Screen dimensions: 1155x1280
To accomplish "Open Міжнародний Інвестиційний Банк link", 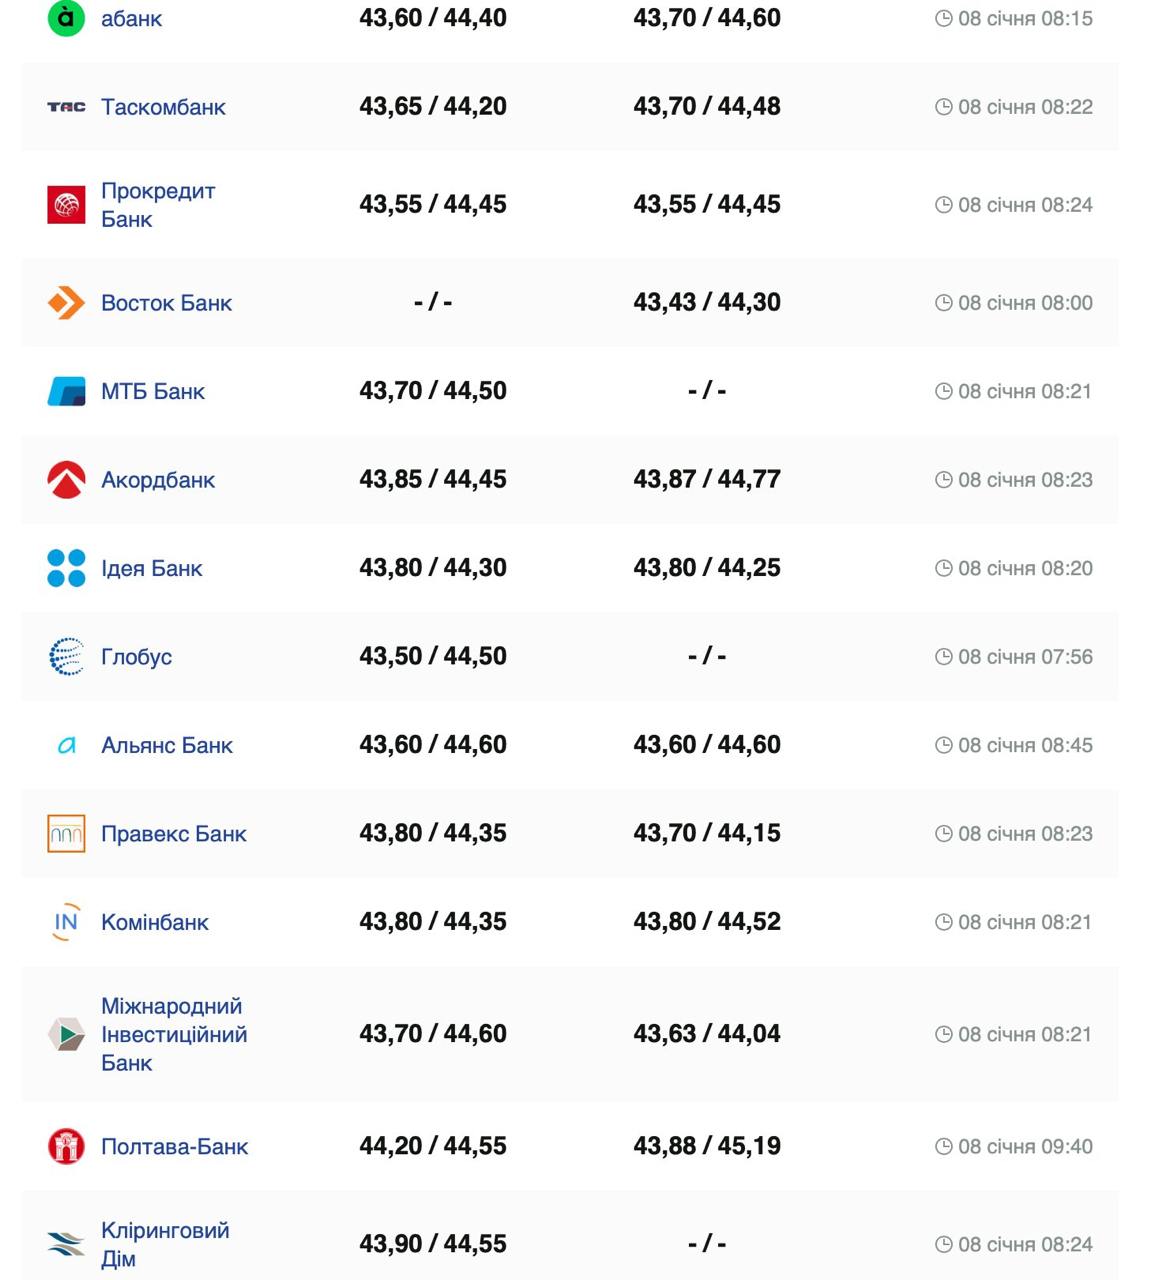I will [x=174, y=1034].
